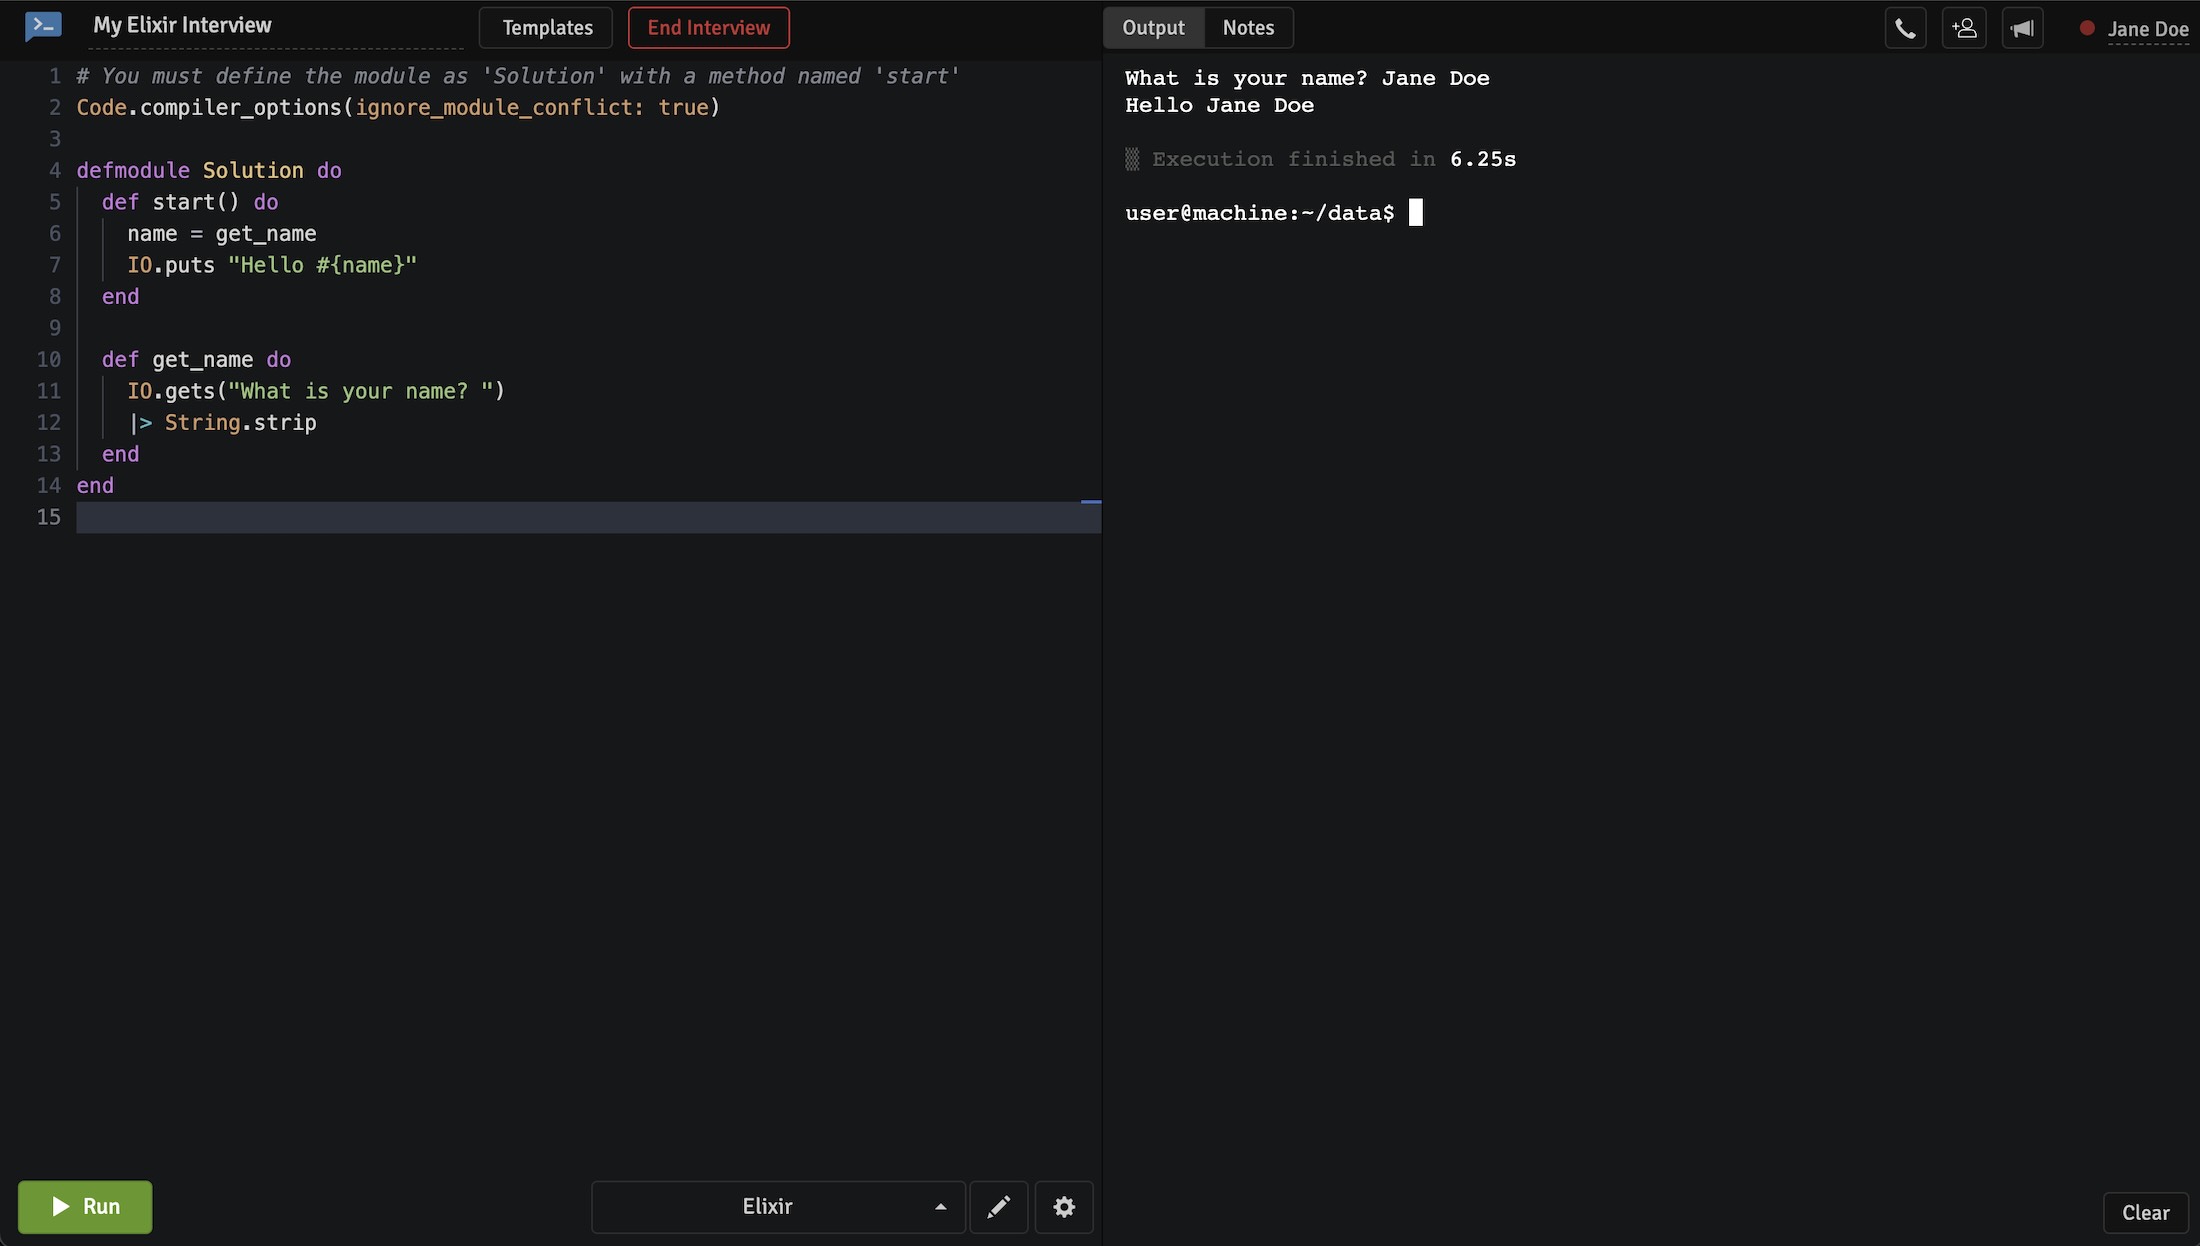
Task: Click the 'def start() do' line
Action: coord(190,202)
